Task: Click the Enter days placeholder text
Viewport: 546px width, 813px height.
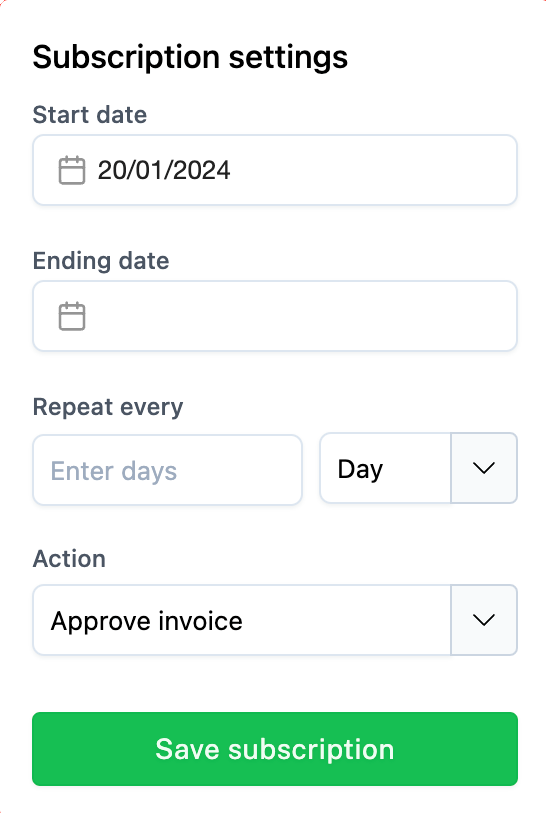Action: pos(114,471)
